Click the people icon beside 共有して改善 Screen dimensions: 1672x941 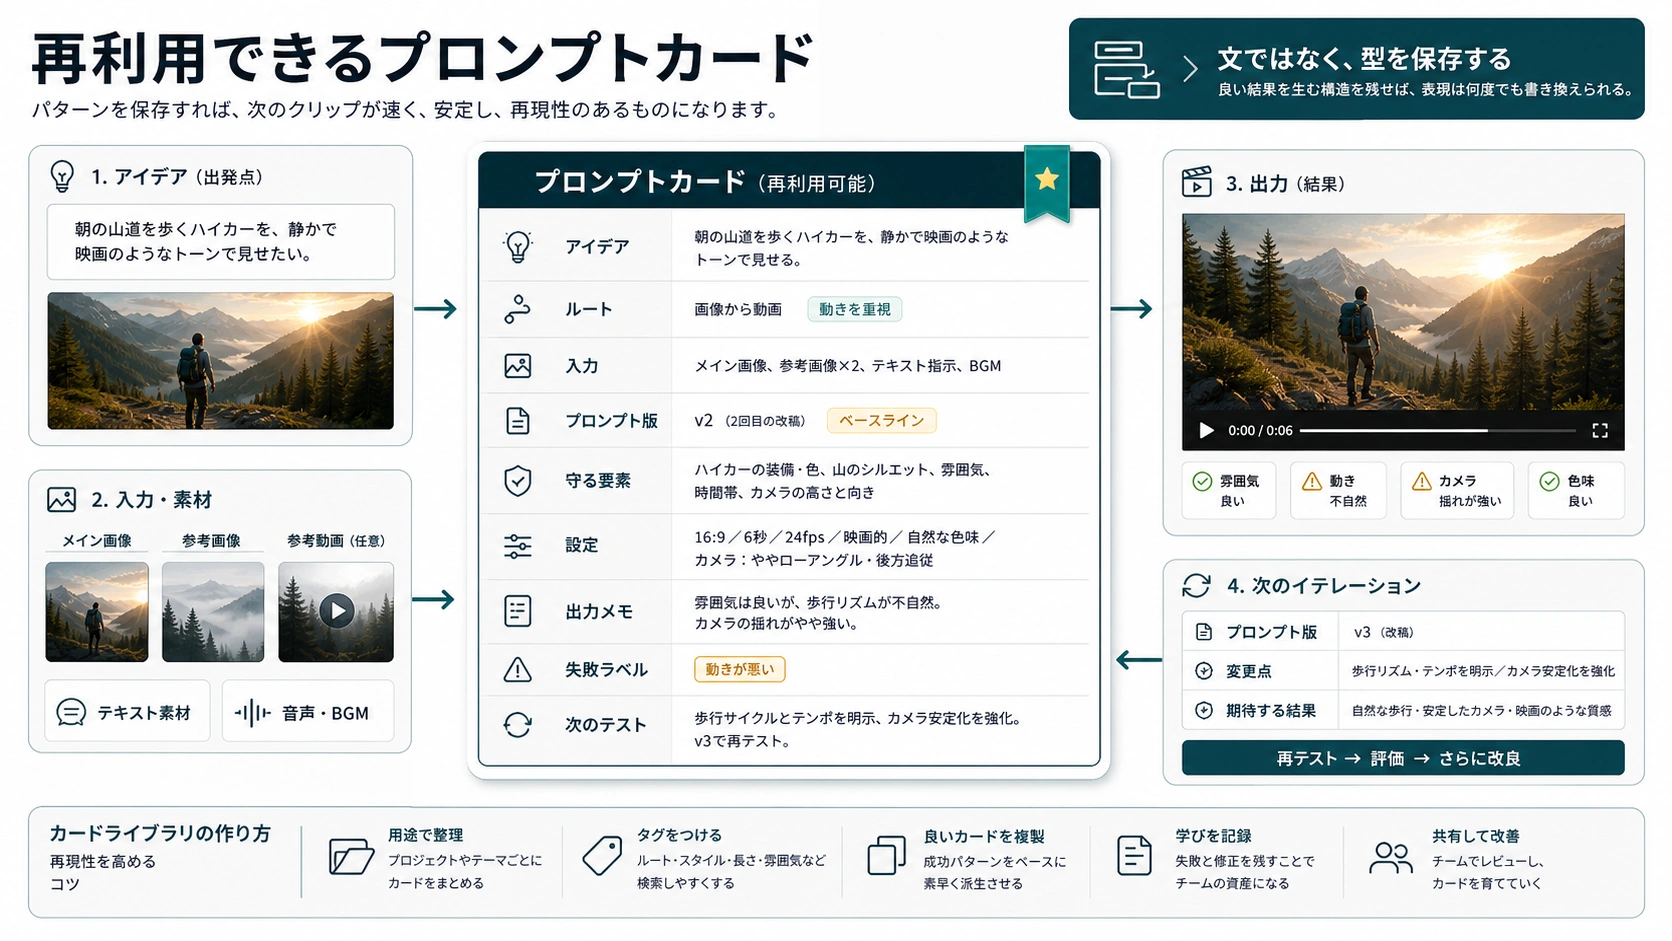pos(1391,857)
